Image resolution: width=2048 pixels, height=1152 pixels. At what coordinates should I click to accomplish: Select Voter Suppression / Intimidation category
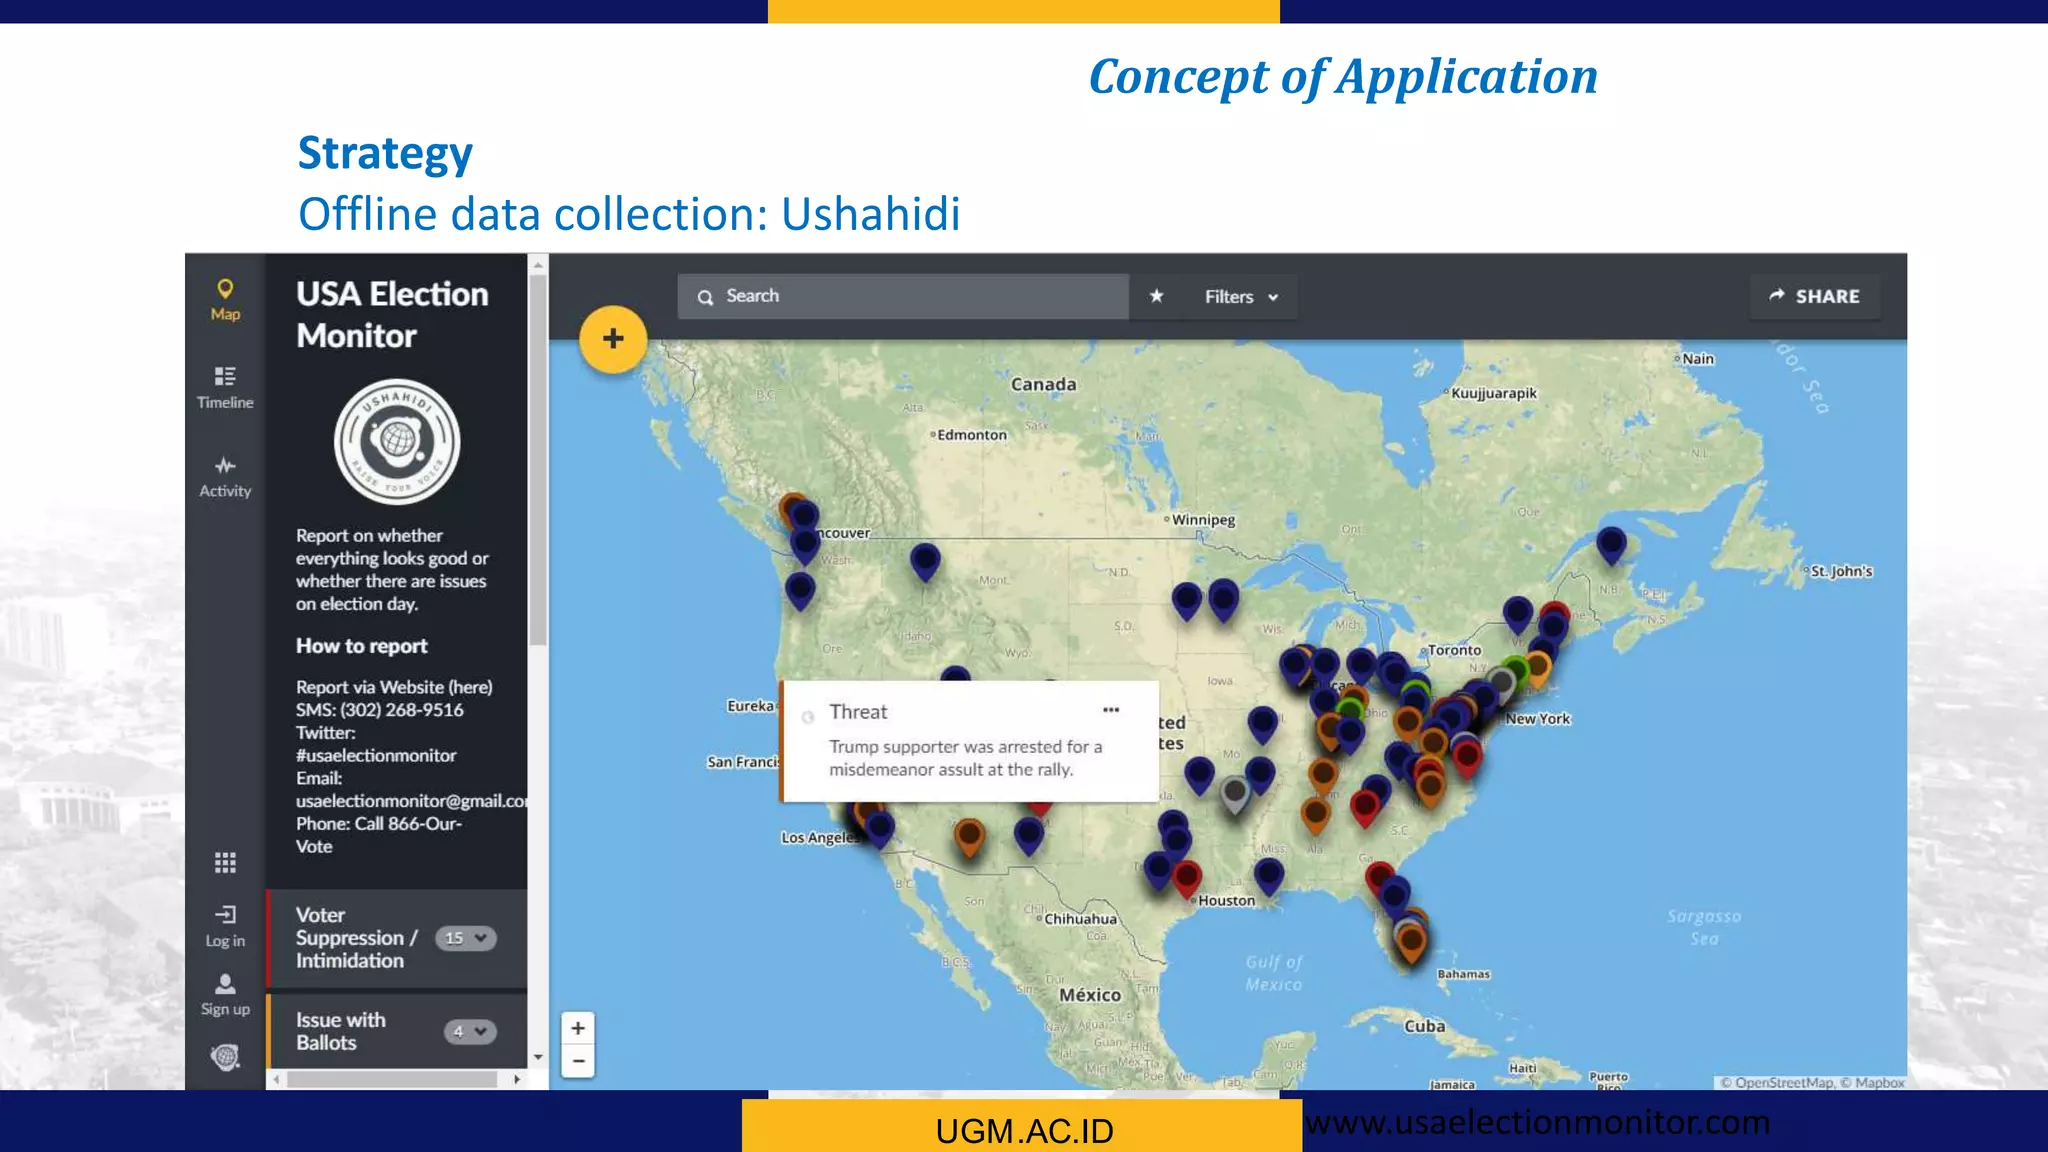coord(396,938)
